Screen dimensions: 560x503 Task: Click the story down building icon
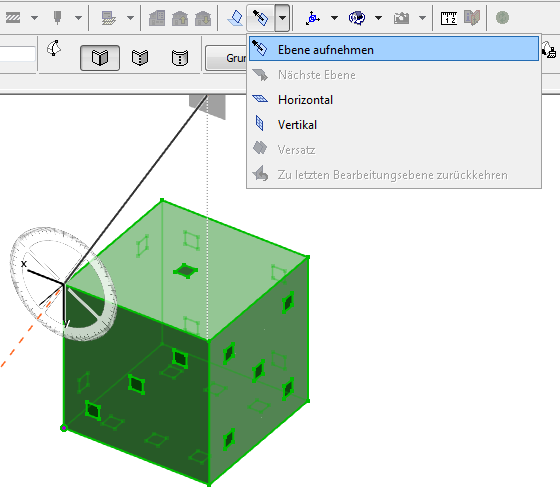202,18
